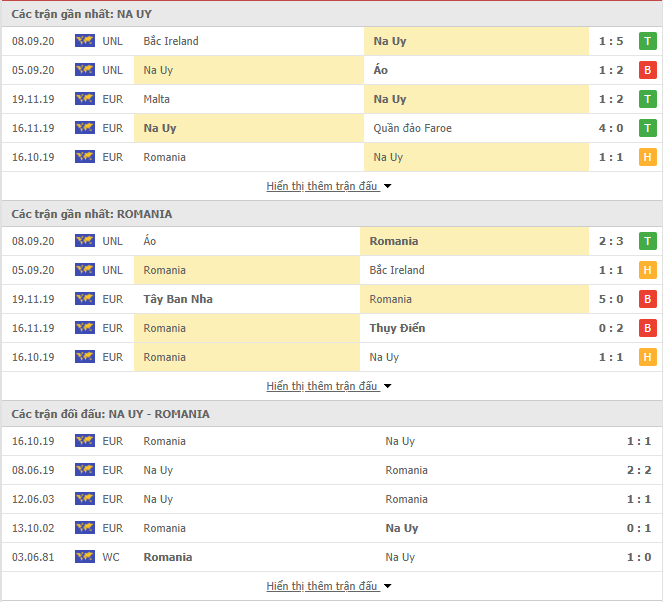The width and height of the screenshot is (663, 602).
Task: Expand more head-to-head Na Uy - Romania matches
Action: (329, 586)
